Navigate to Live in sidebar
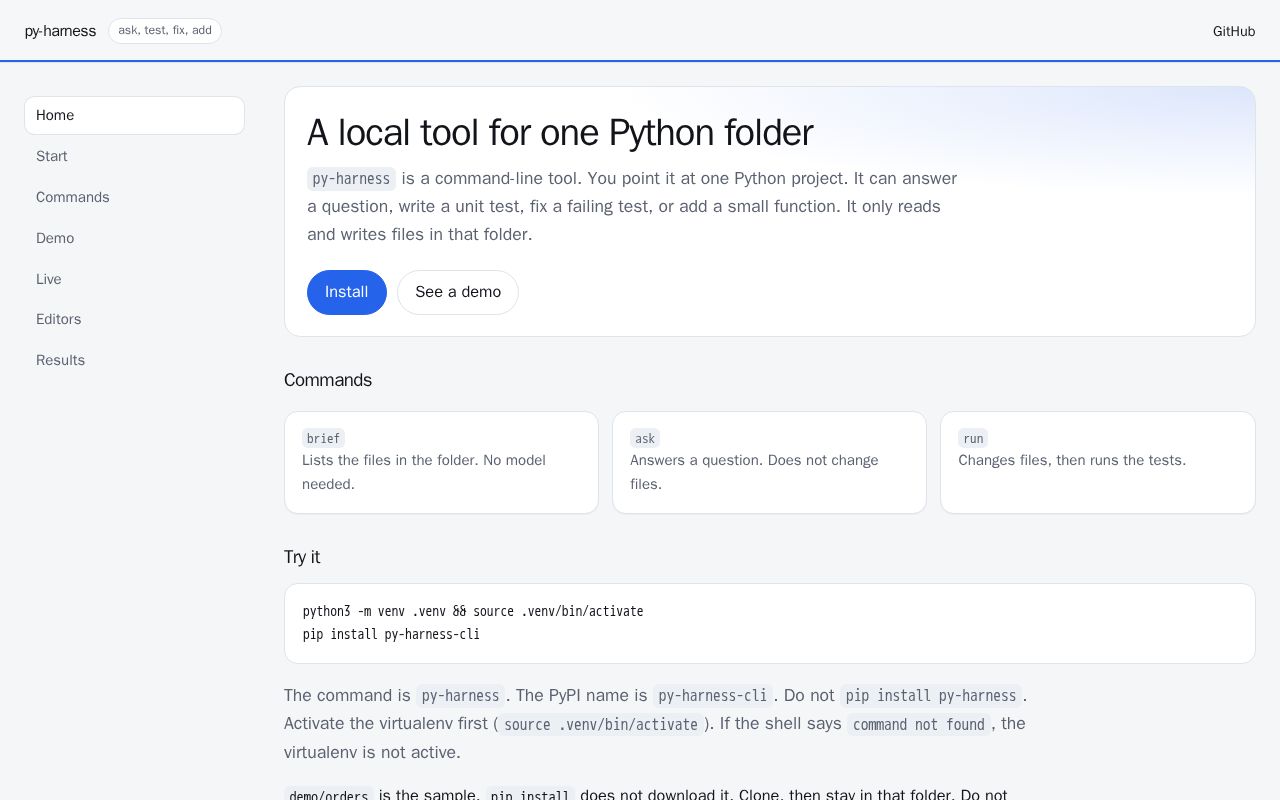 134,279
